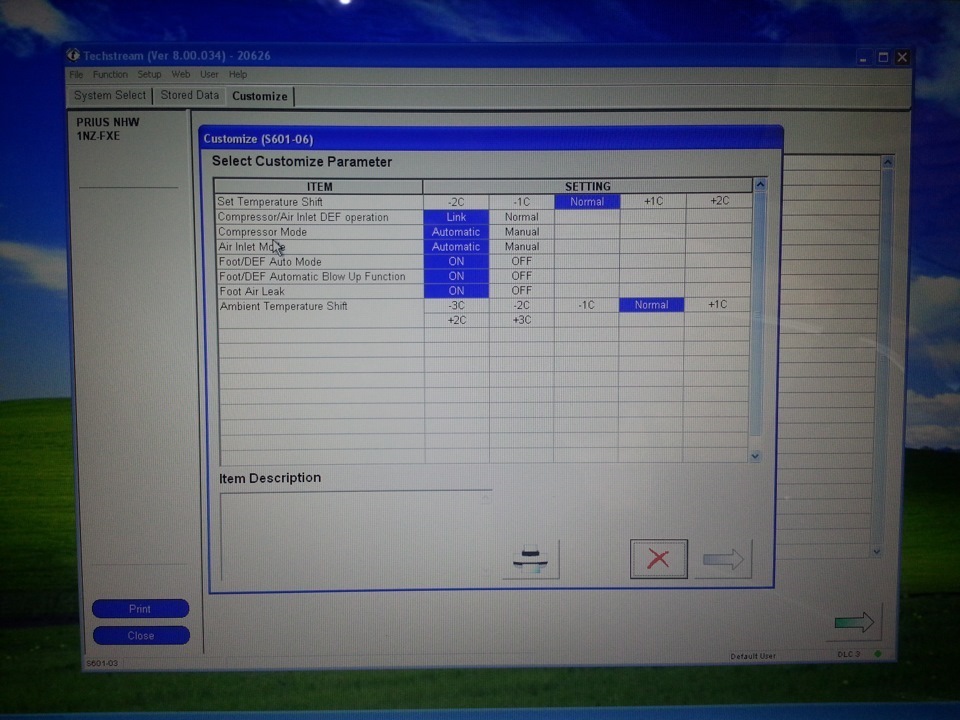Open the Setup menu
The image size is (960, 720).
(149, 75)
